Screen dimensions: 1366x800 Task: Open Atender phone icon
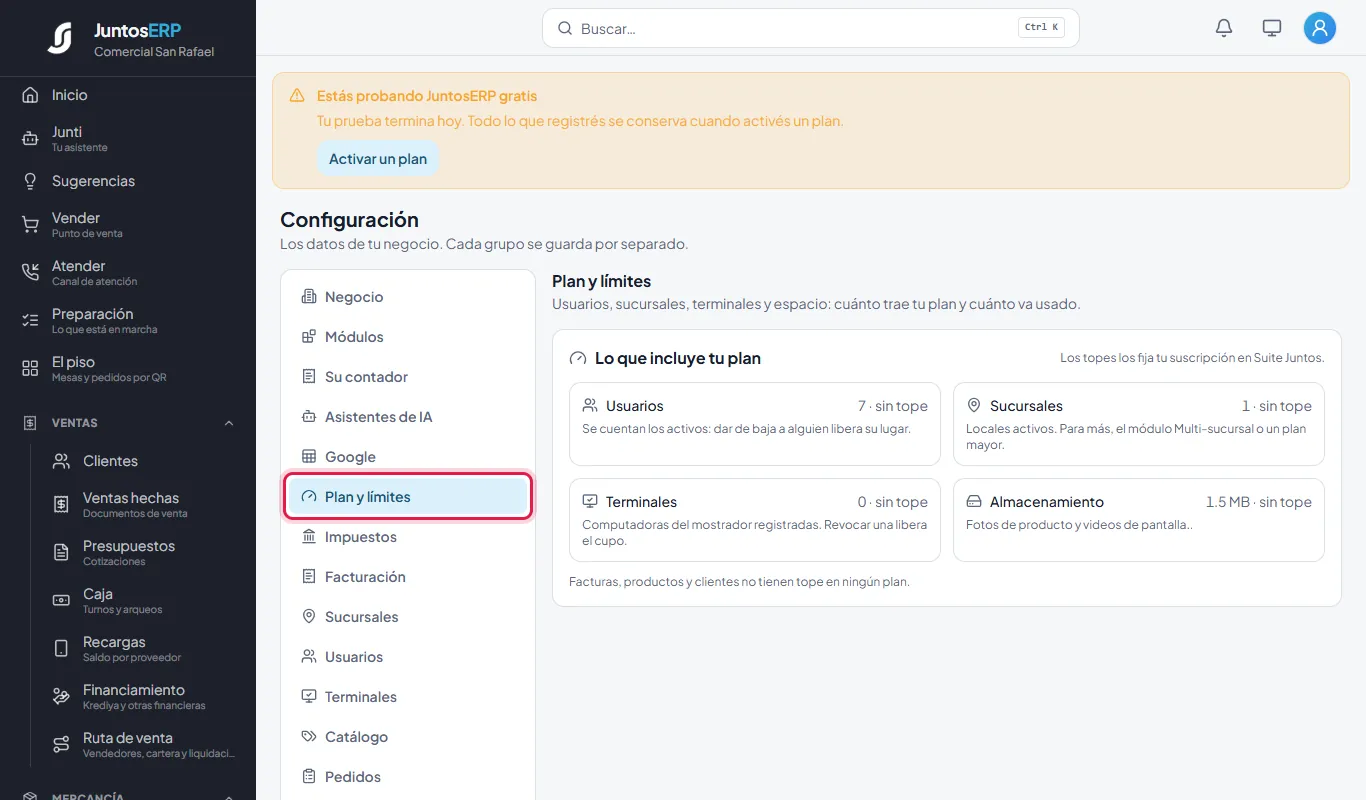point(30,273)
